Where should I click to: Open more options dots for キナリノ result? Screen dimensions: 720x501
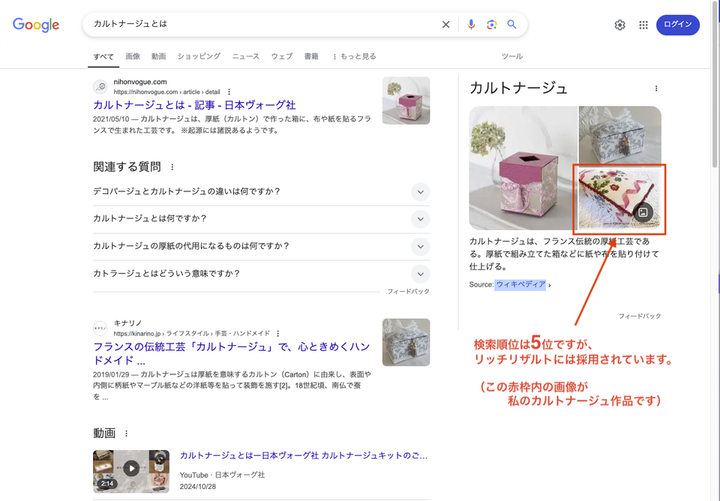(278, 333)
